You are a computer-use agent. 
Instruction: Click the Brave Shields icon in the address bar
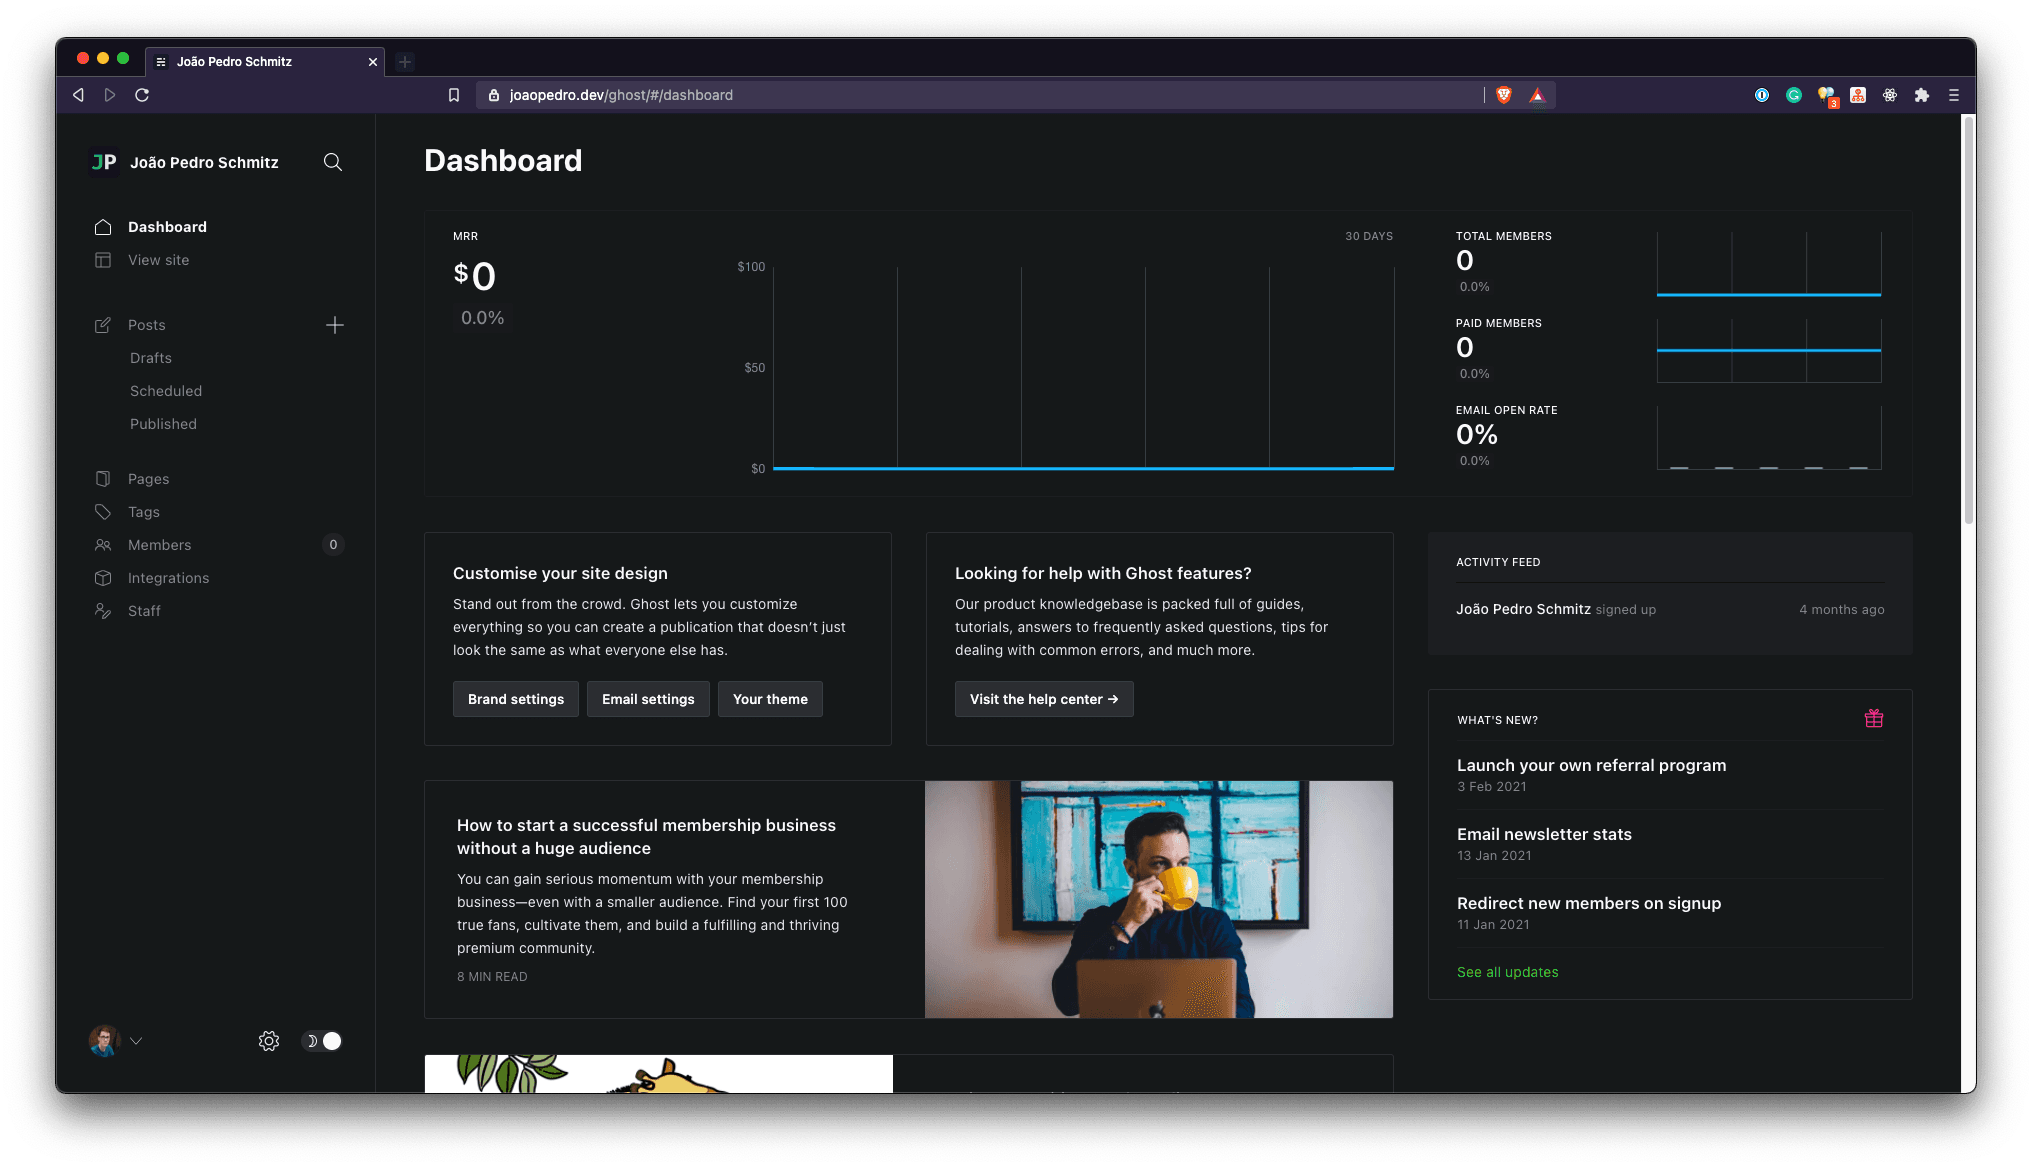(1503, 95)
